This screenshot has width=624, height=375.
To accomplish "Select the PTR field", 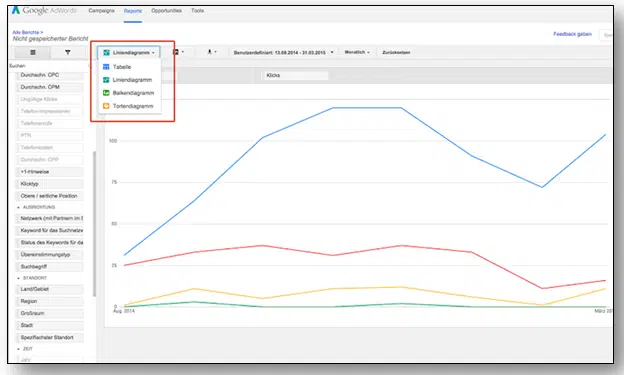I will pos(50,135).
